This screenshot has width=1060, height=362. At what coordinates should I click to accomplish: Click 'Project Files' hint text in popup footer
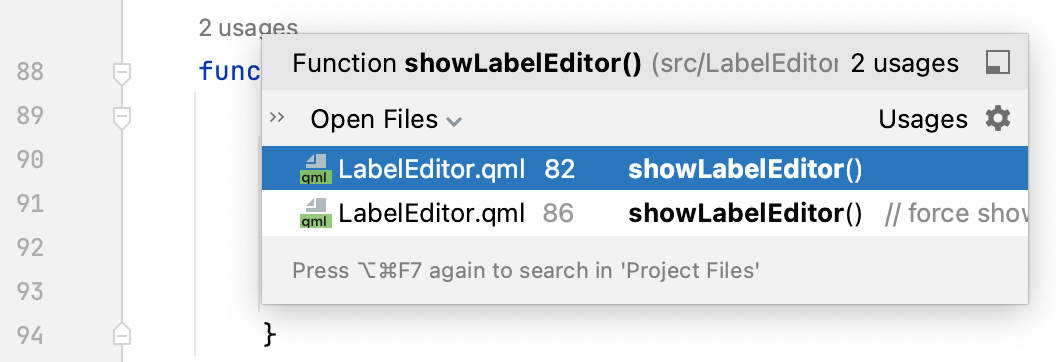point(690,271)
